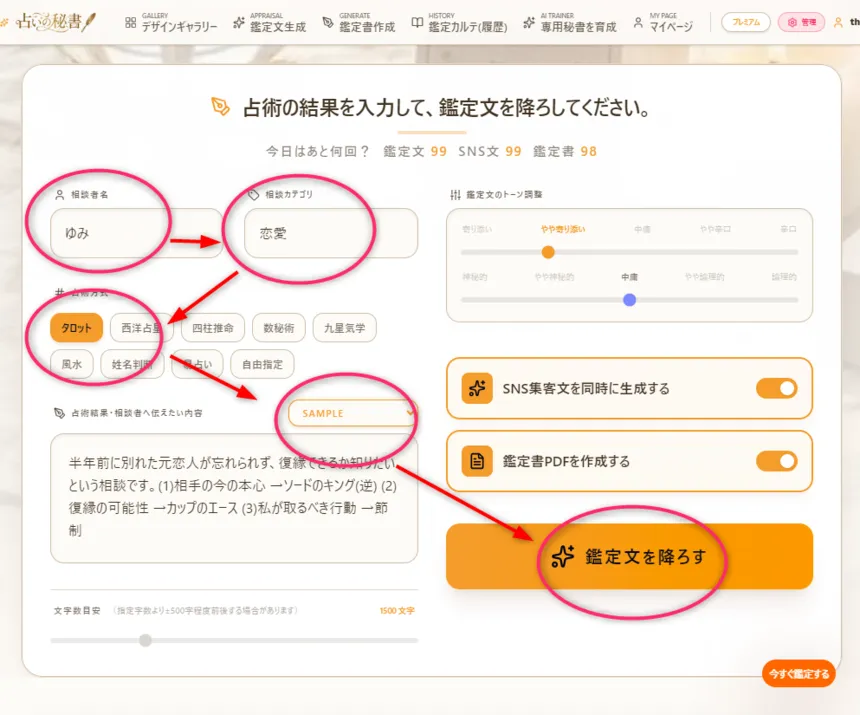Click the orange 寄り添い tone slider handle
Image resolution: width=860 pixels, height=715 pixels.
click(x=548, y=252)
